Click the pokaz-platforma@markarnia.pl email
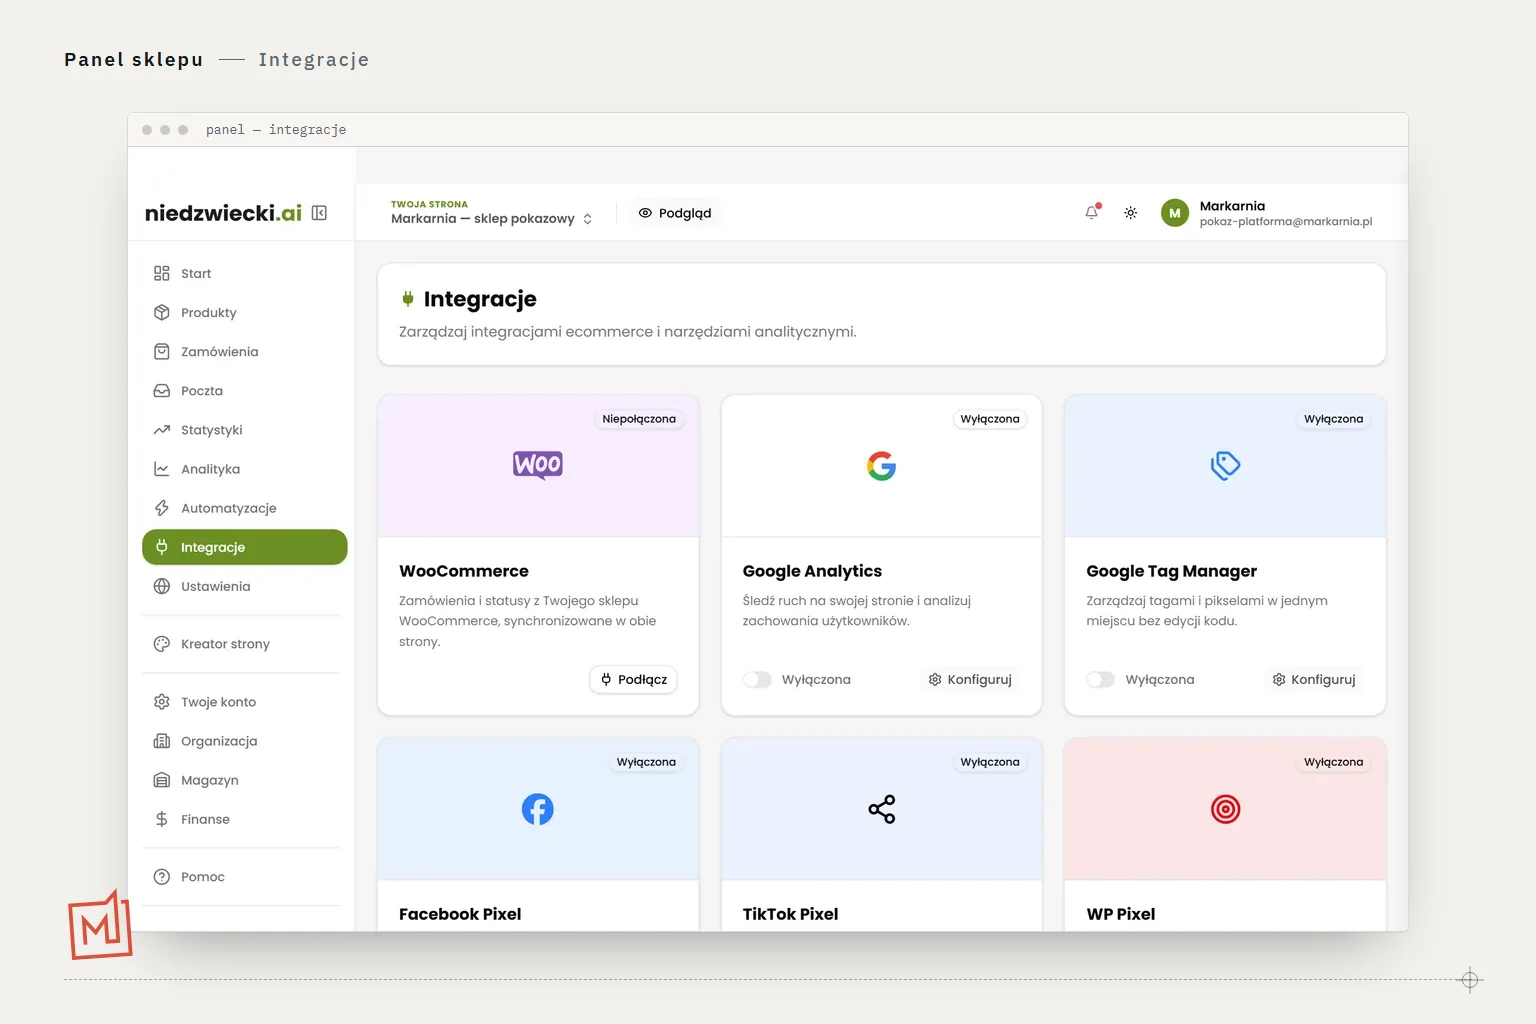1536x1024 pixels. [1286, 222]
